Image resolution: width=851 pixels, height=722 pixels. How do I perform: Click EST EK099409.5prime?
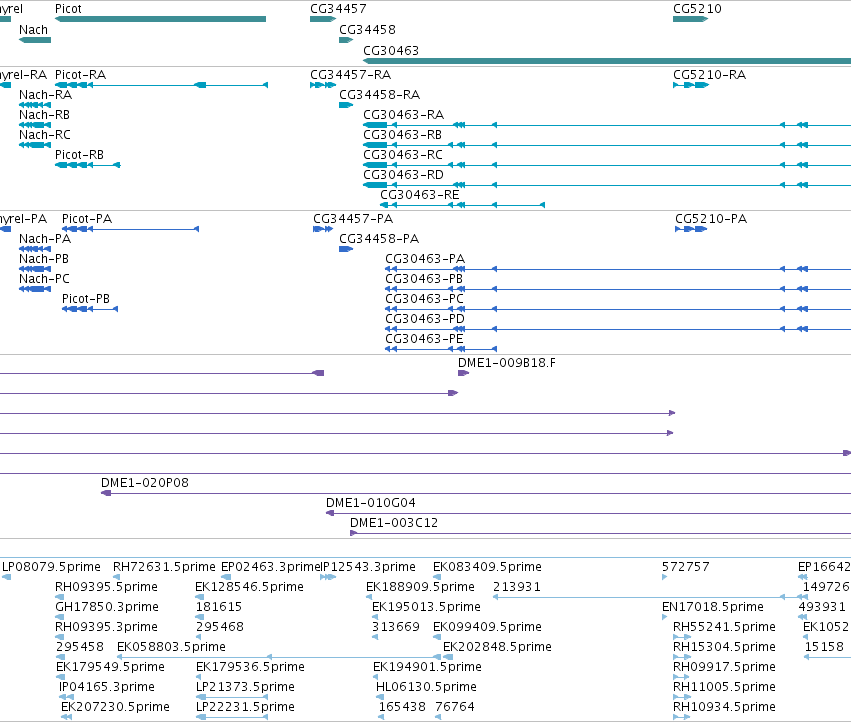pos(437,637)
